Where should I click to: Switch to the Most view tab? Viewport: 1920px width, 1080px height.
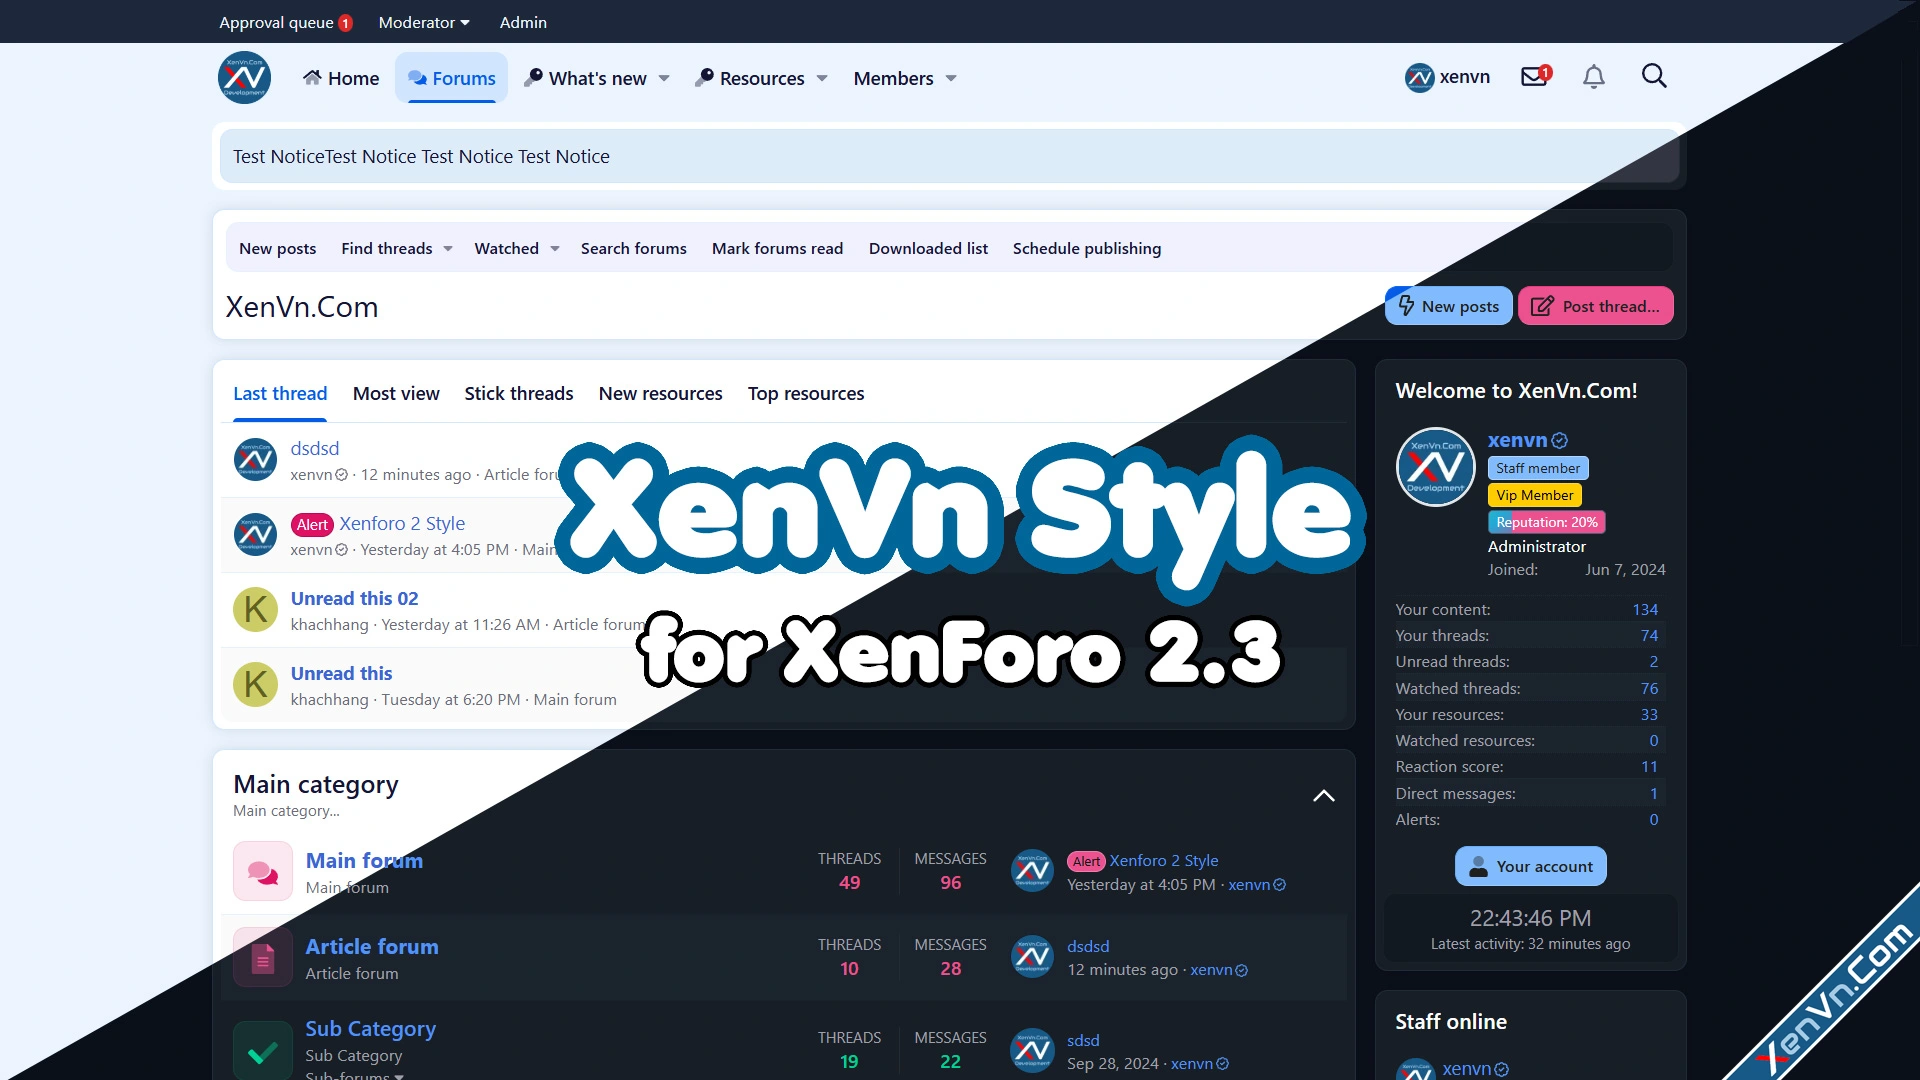(396, 393)
